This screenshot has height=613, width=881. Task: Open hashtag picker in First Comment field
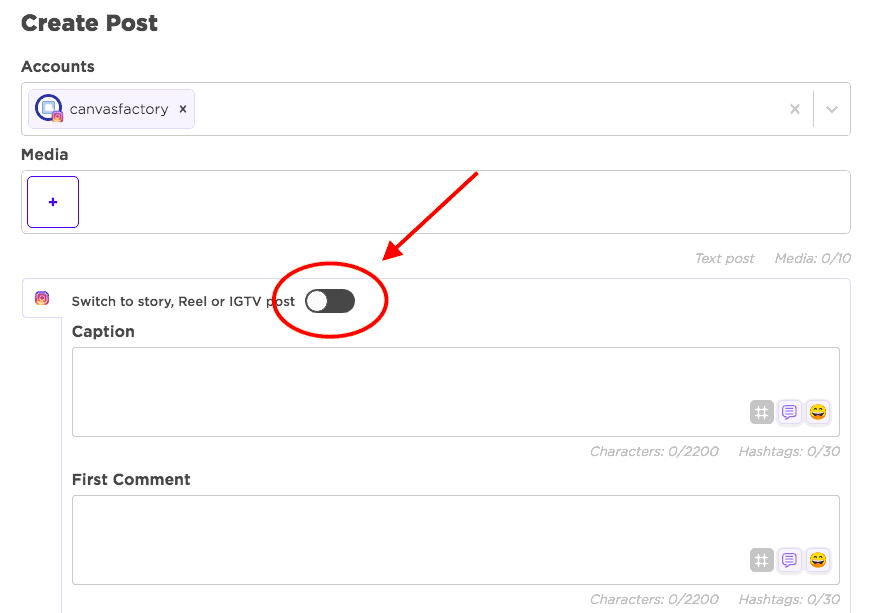(762, 560)
